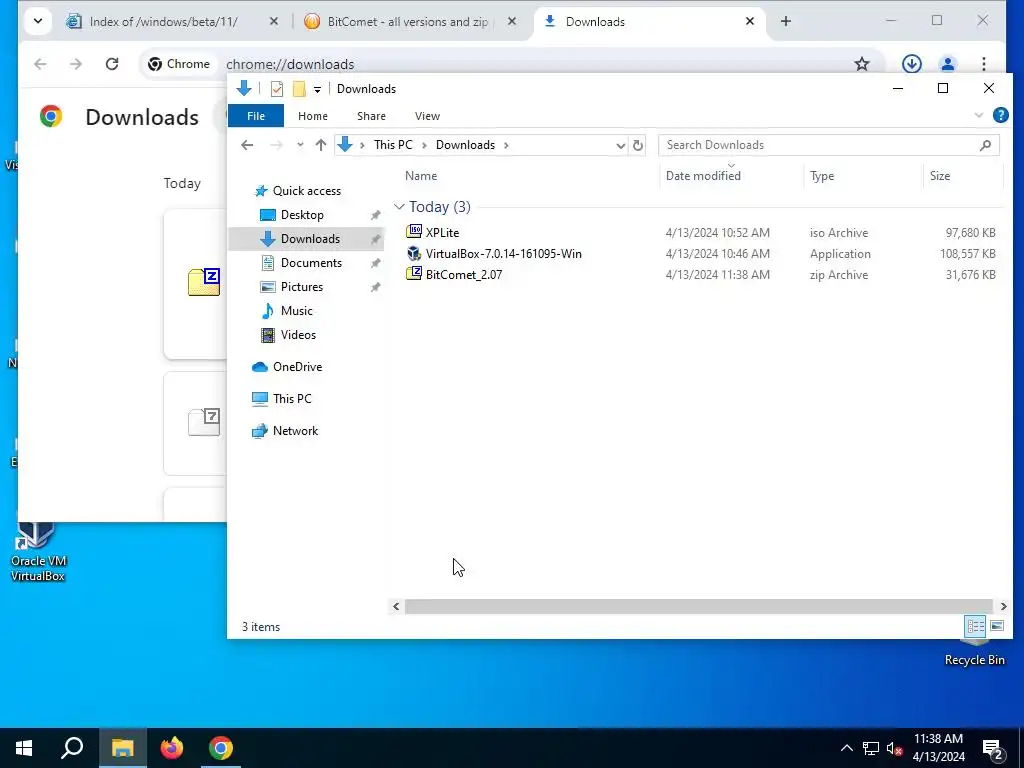This screenshot has height=768, width=1024.
Task: Click XPLite date 4/13/2024 10:52 AM
Action: 717,232
